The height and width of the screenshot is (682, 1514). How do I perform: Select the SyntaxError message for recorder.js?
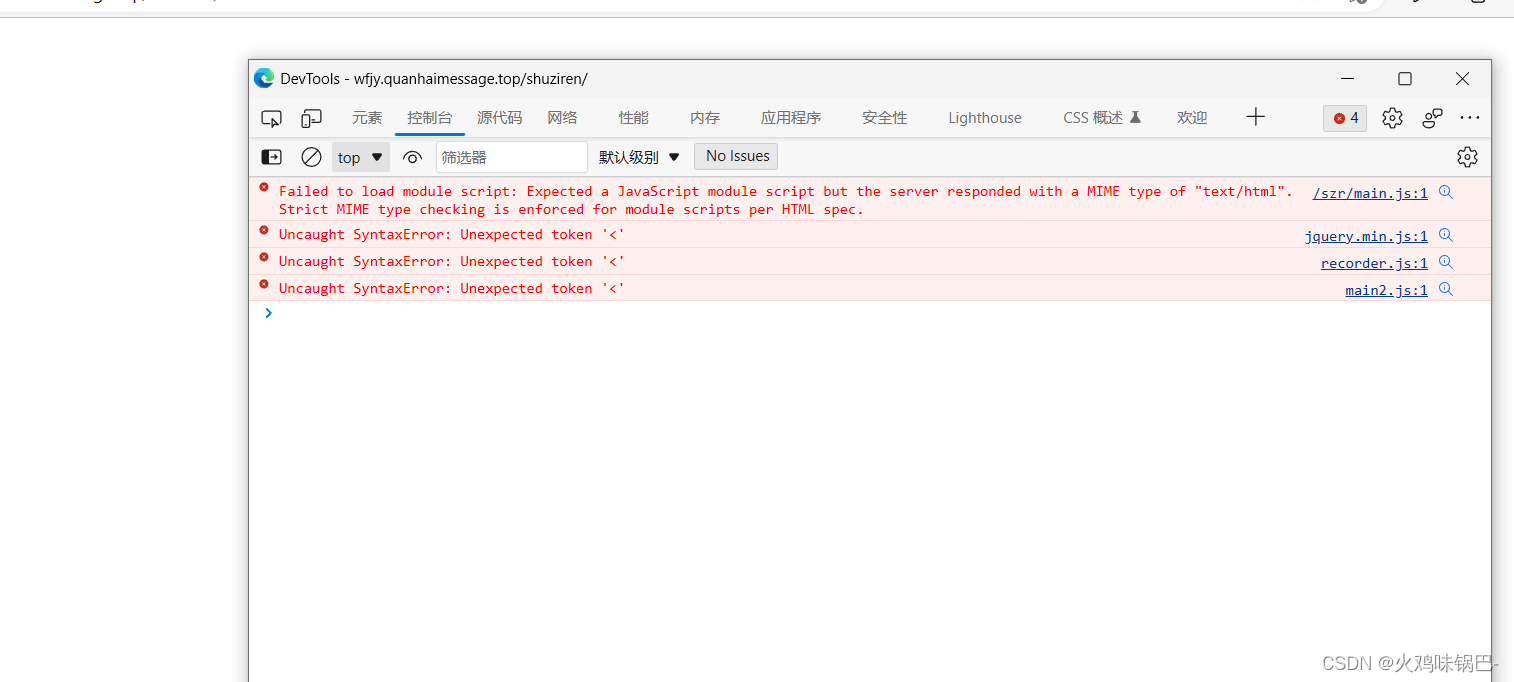point(451,261)
